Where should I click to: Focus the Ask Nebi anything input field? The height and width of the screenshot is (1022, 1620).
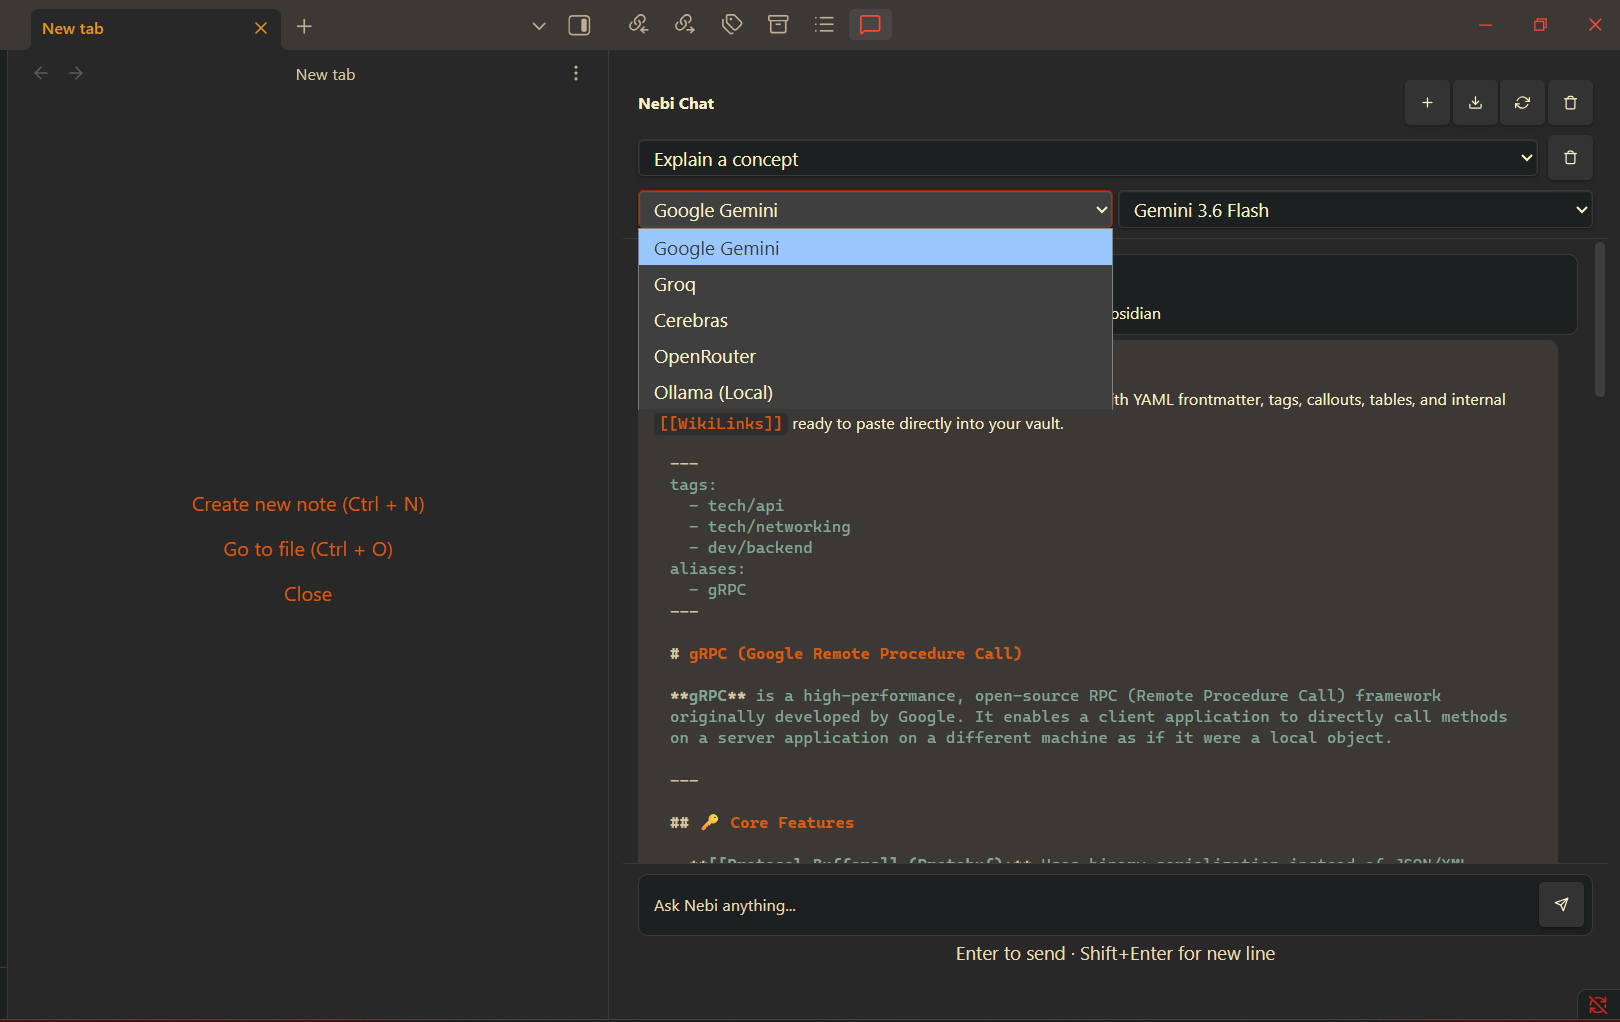(x=1088, y=905)
